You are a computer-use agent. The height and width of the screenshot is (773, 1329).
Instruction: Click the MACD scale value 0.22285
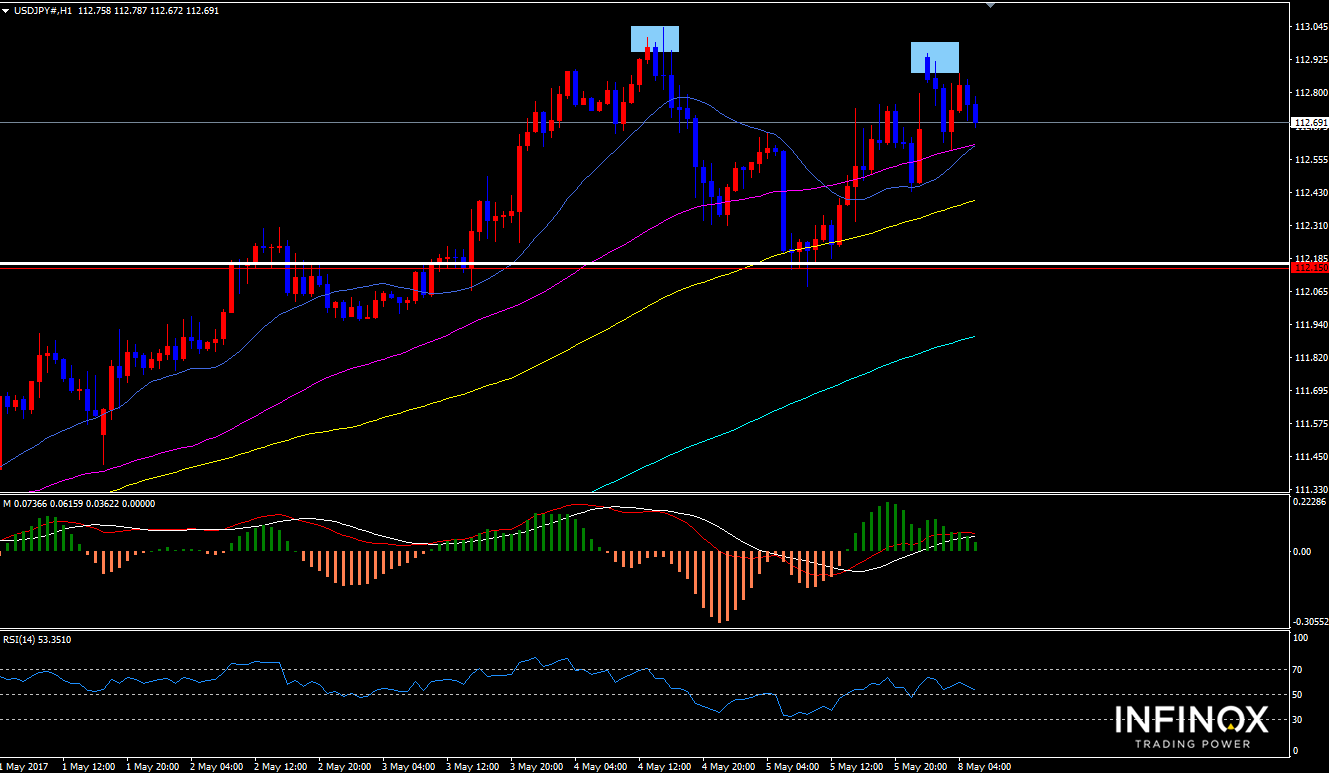click(x=1309, y=502)
